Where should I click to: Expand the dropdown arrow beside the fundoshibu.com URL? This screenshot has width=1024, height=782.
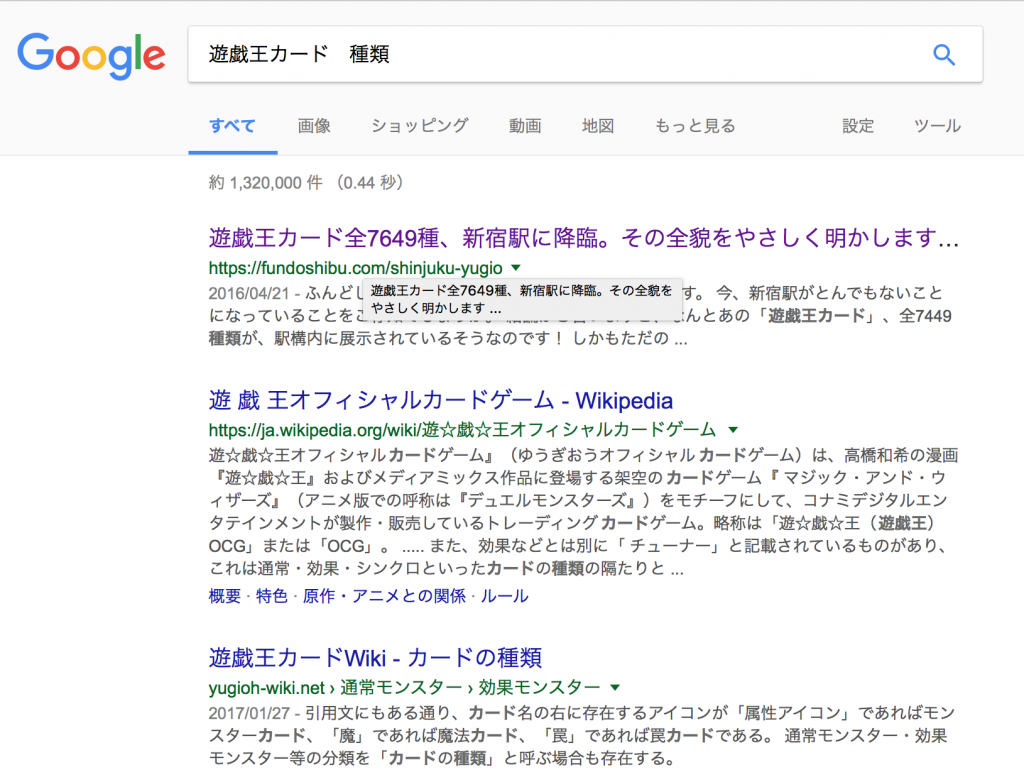pos(516,267)
